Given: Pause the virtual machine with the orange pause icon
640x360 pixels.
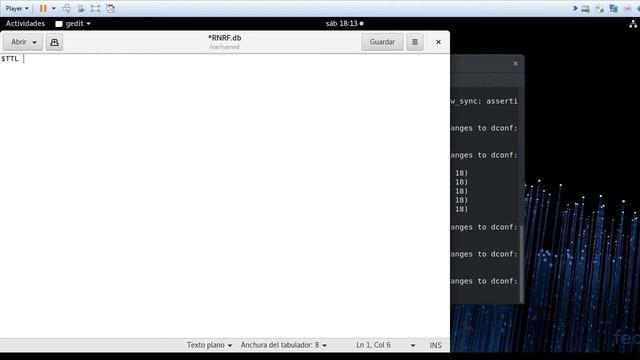Looking at the screenshot, I should [43, 8].
